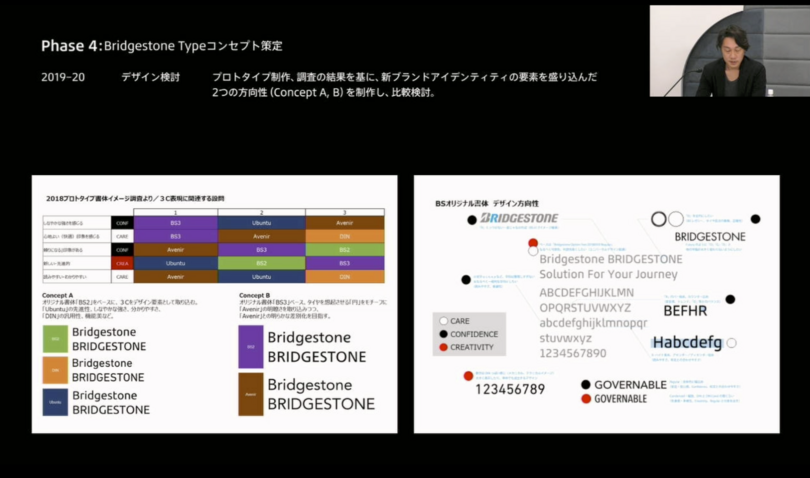Click the condensed GOVERNABLE with the red dot

(620, 399)
